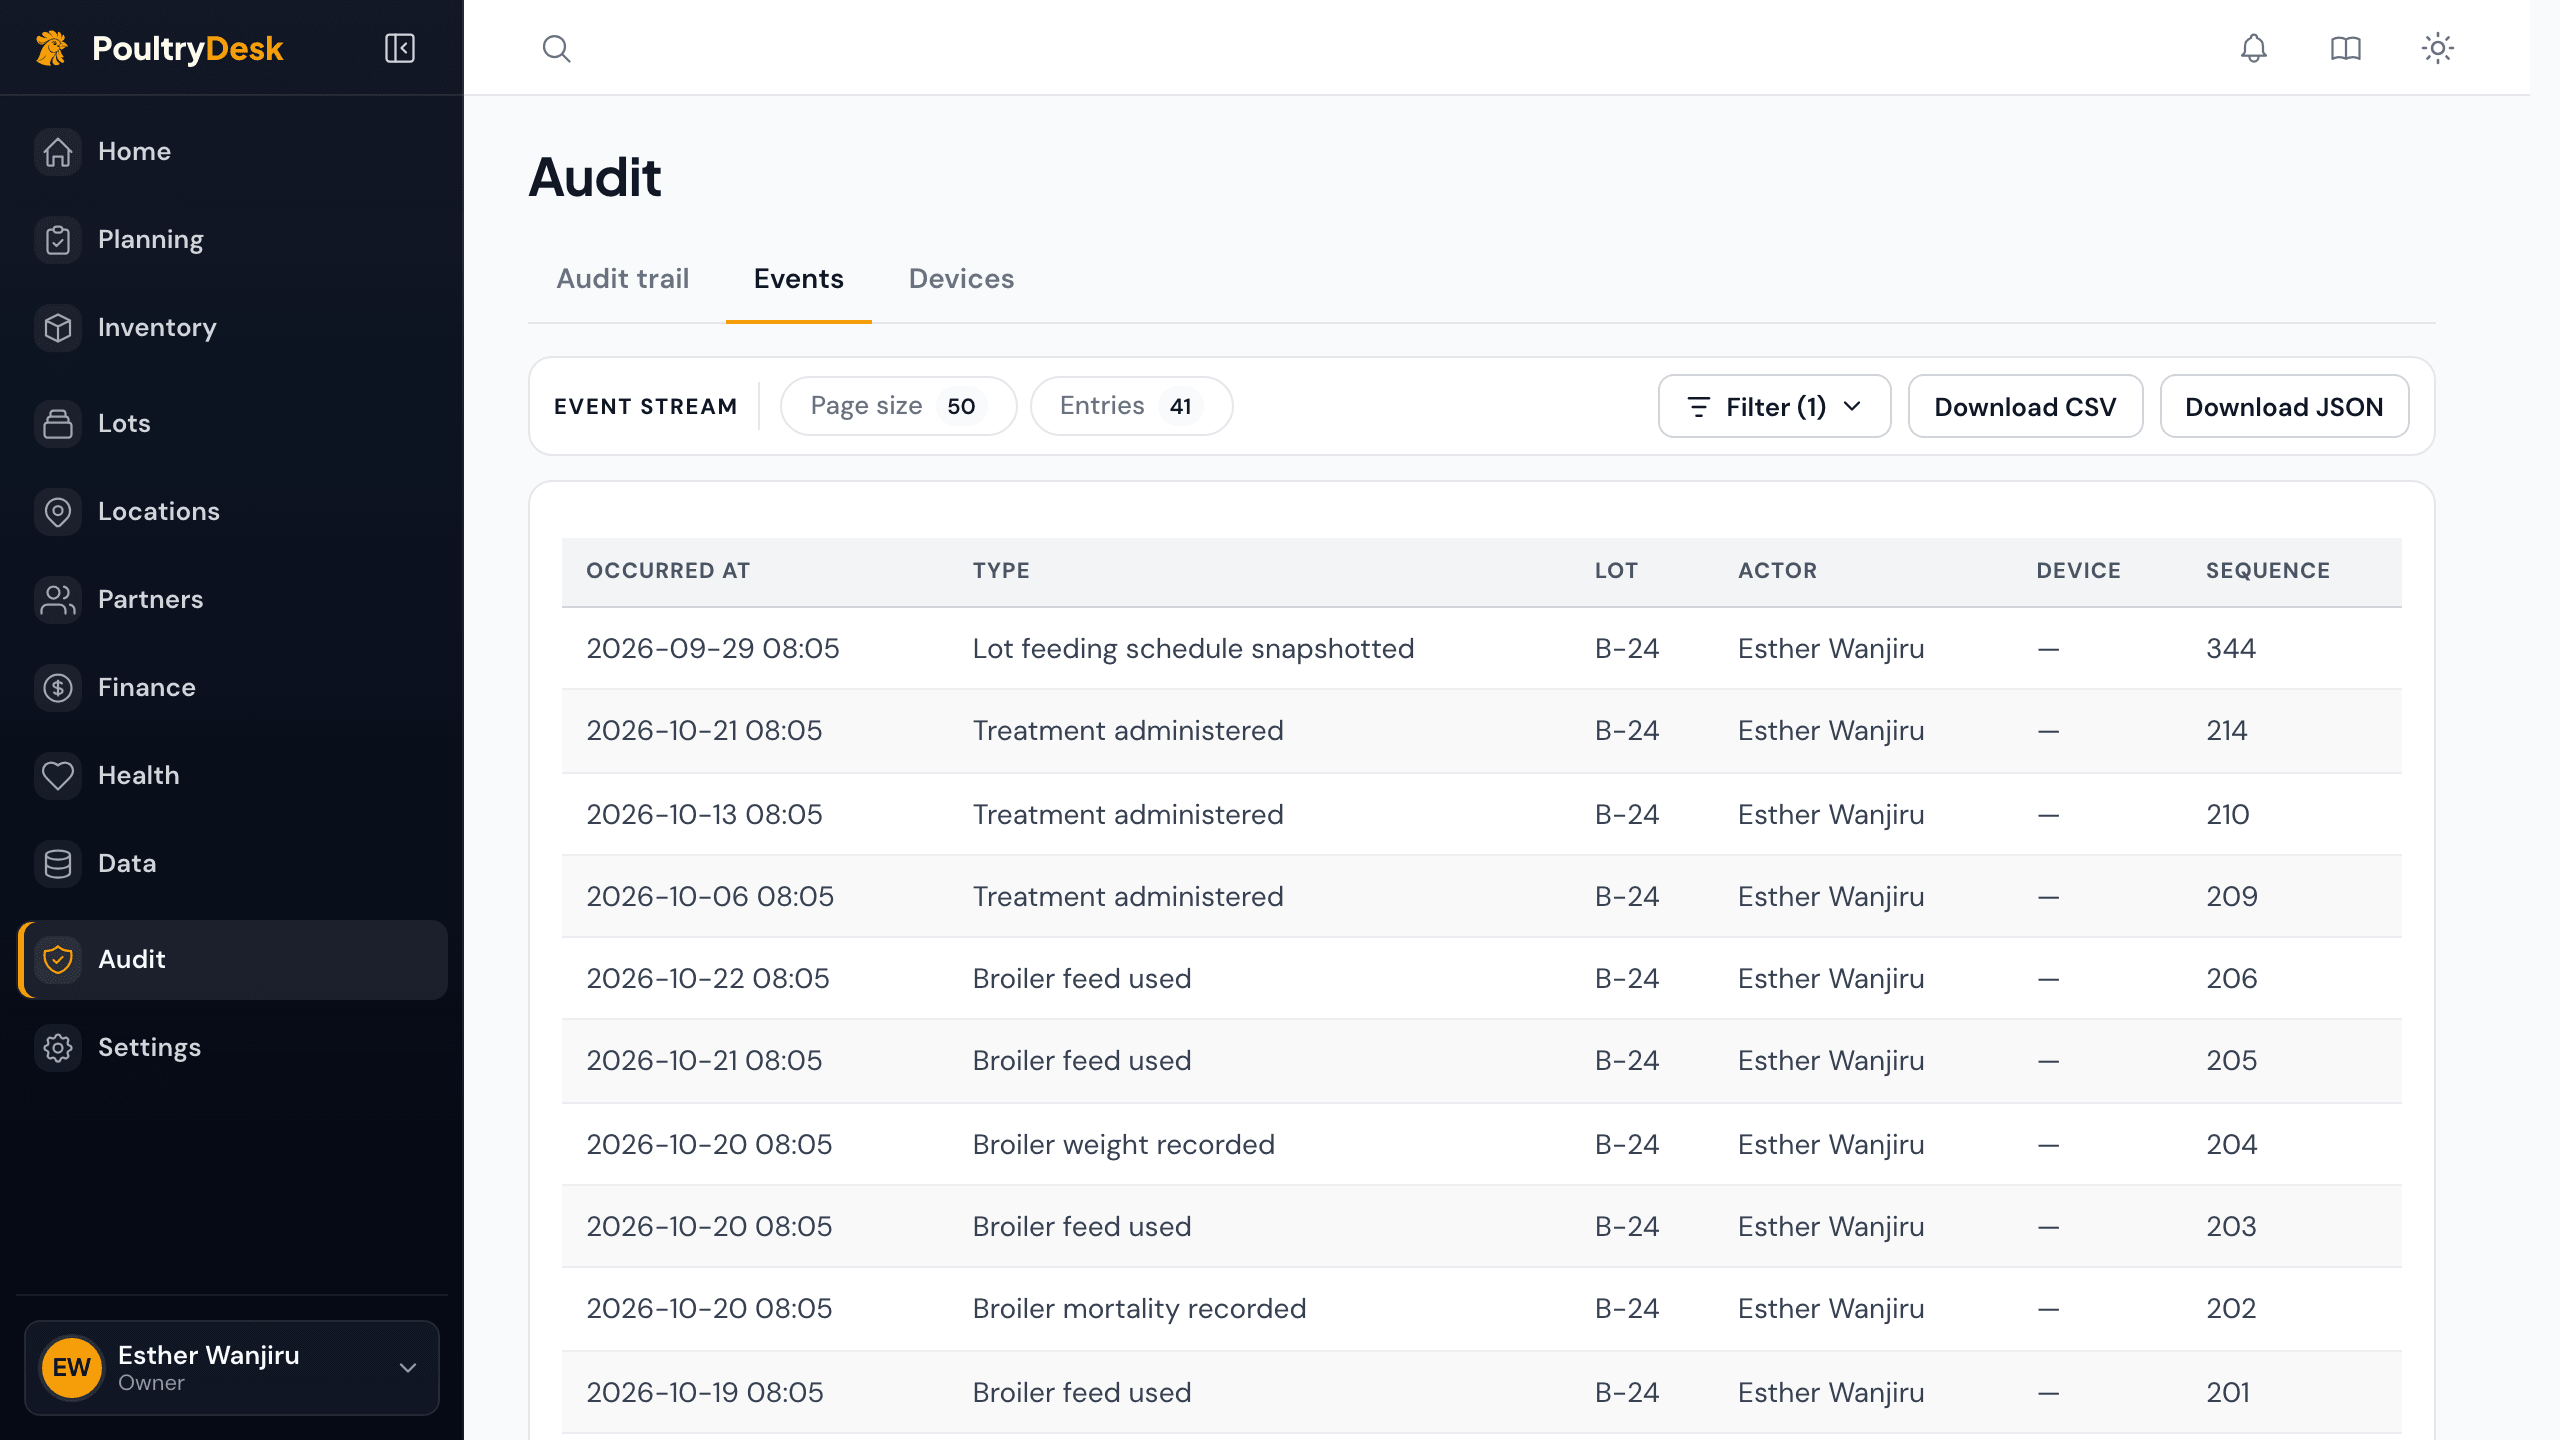The height and width of the screenshot is (1440, 2560).
Task: Open Partners people icon
Action: pos(58,600)
